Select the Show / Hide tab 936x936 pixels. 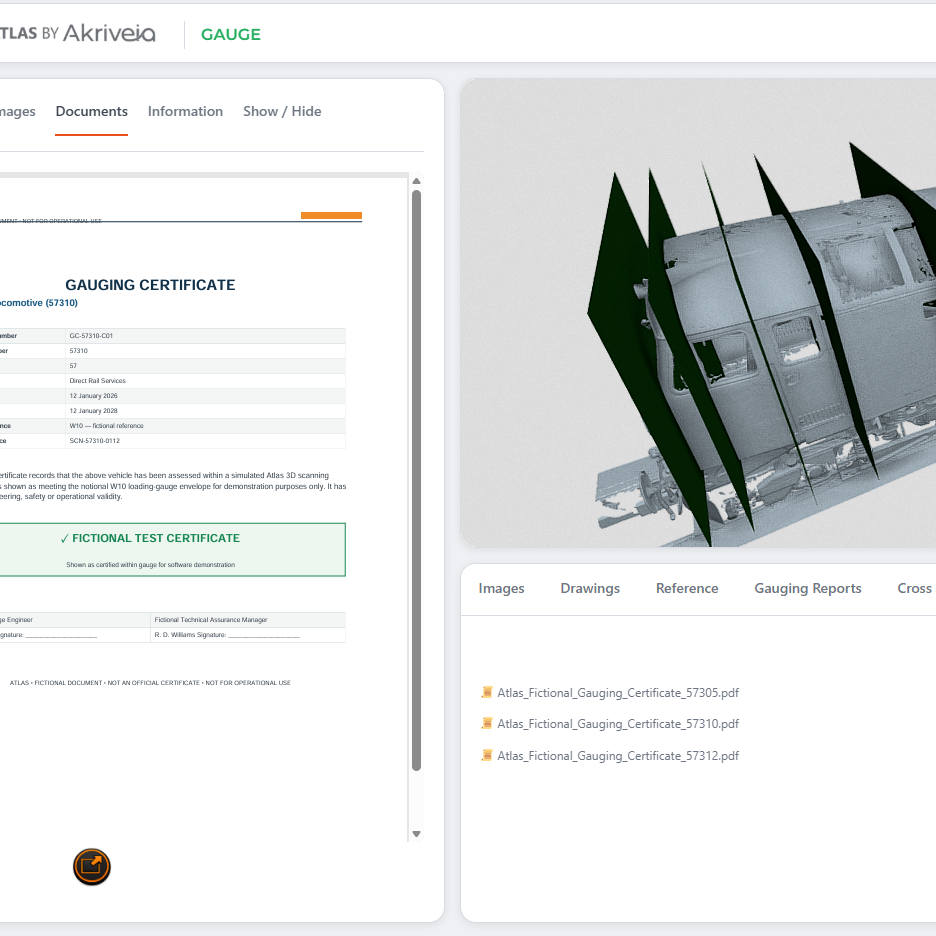point(282,112)
